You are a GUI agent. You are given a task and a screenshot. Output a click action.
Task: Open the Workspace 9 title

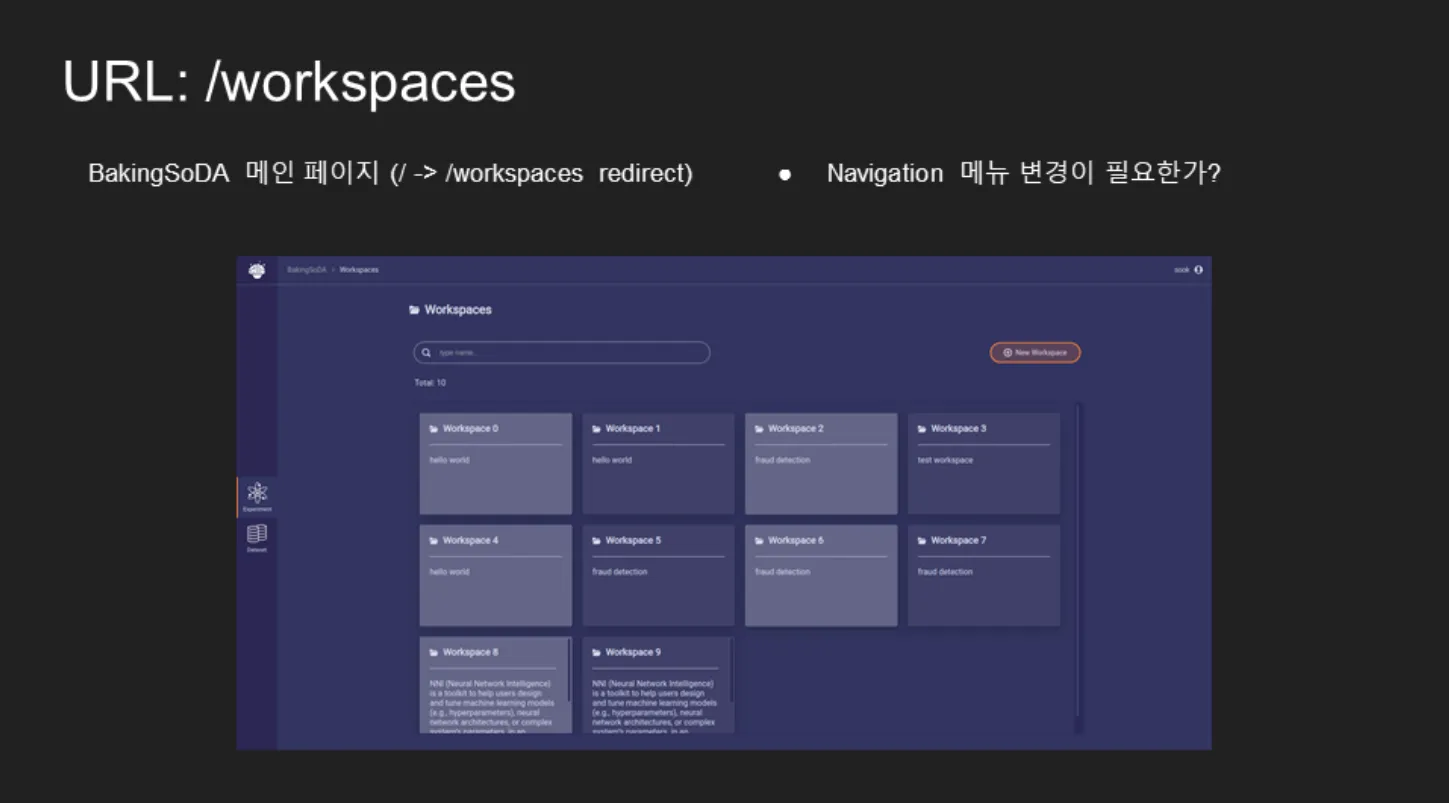click(x=633, y=653)
